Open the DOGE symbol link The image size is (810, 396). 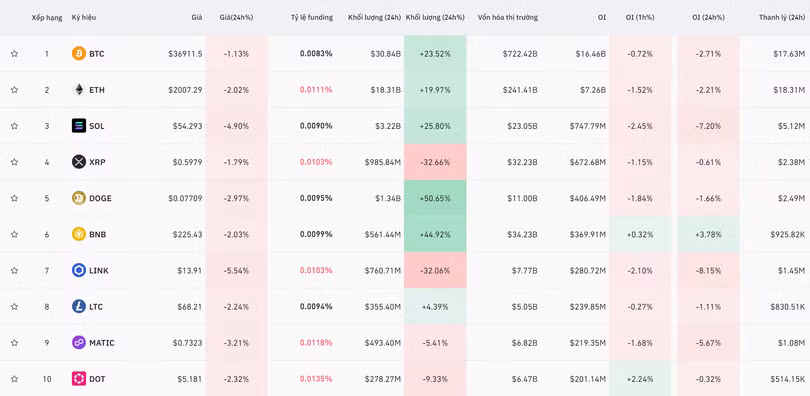click(100, 198)
